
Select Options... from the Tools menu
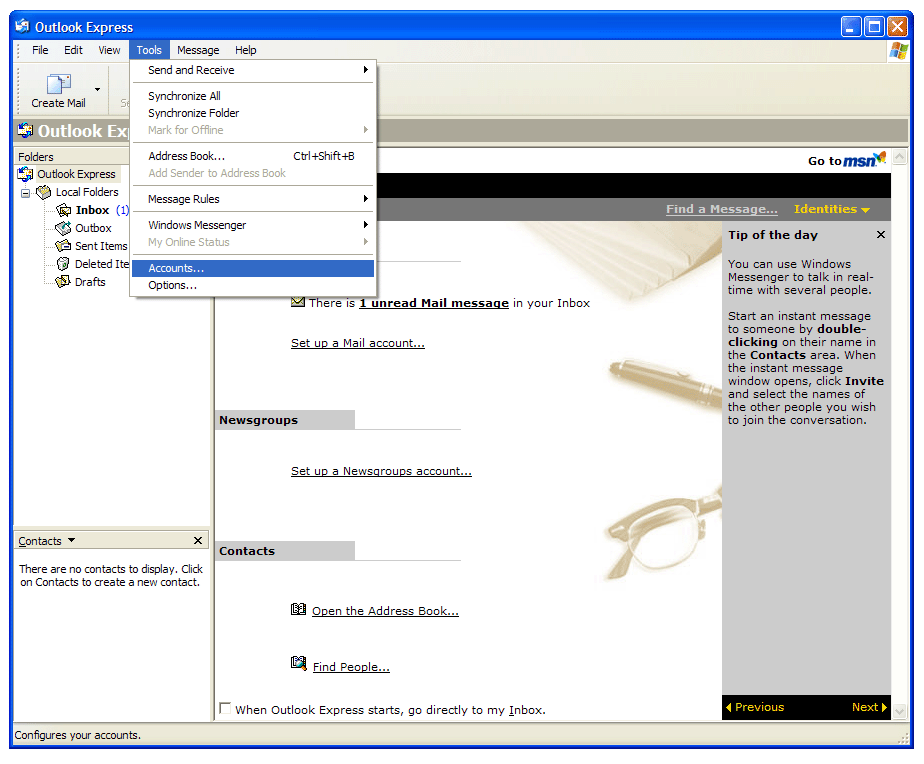click(x=253, y=285)
